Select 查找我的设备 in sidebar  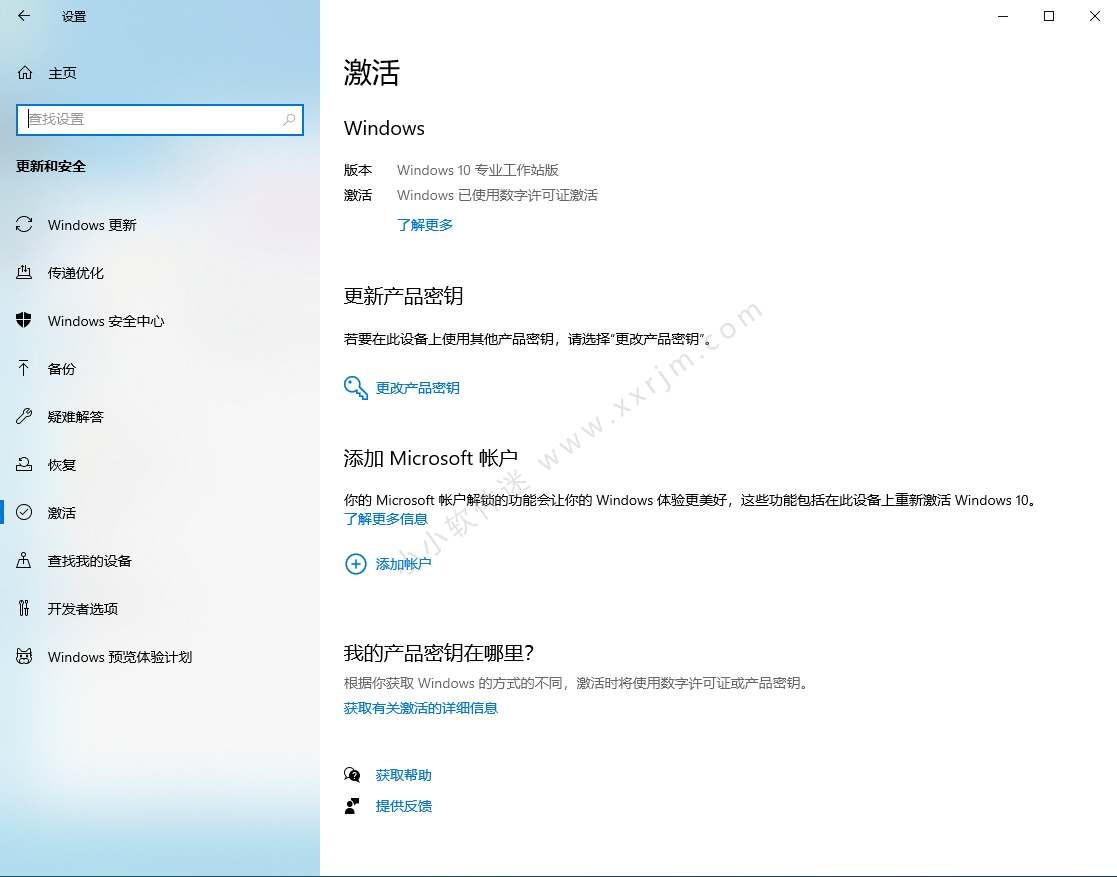[x=89, y=561]
